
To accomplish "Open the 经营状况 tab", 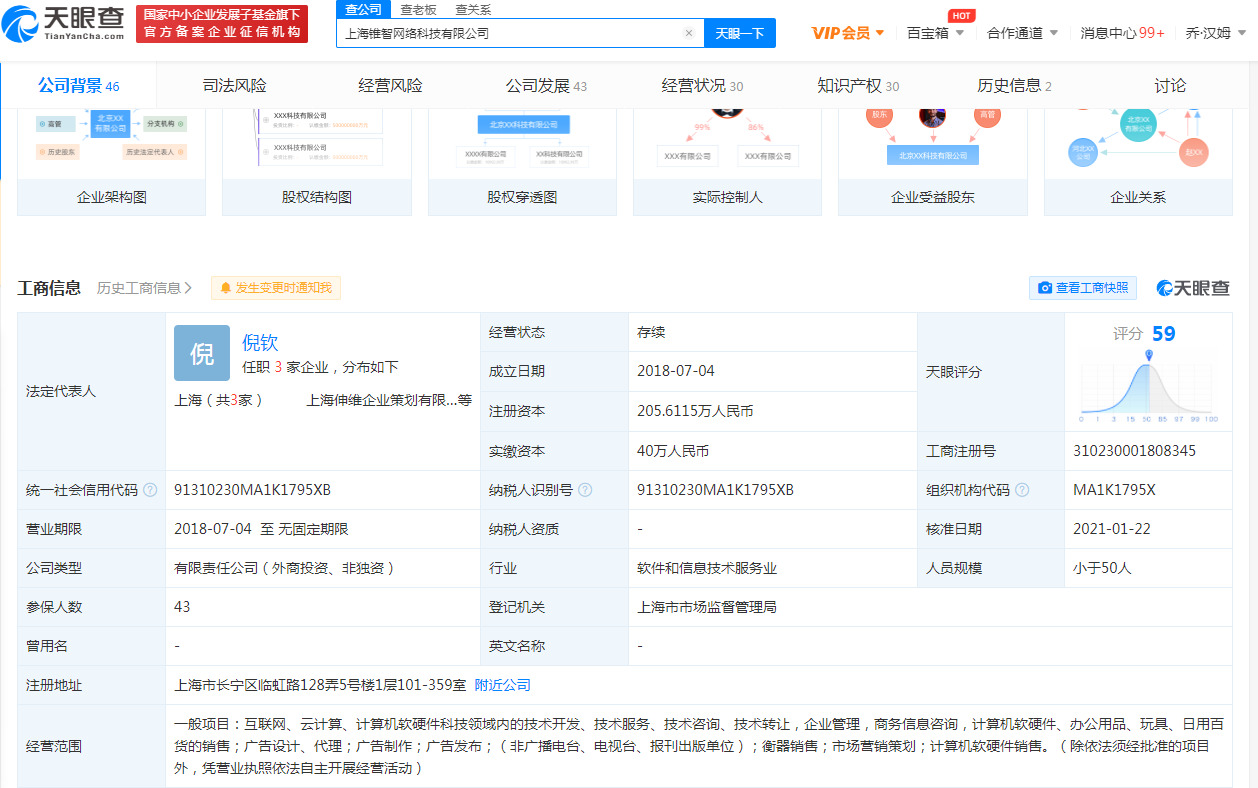I will (702, 86).
